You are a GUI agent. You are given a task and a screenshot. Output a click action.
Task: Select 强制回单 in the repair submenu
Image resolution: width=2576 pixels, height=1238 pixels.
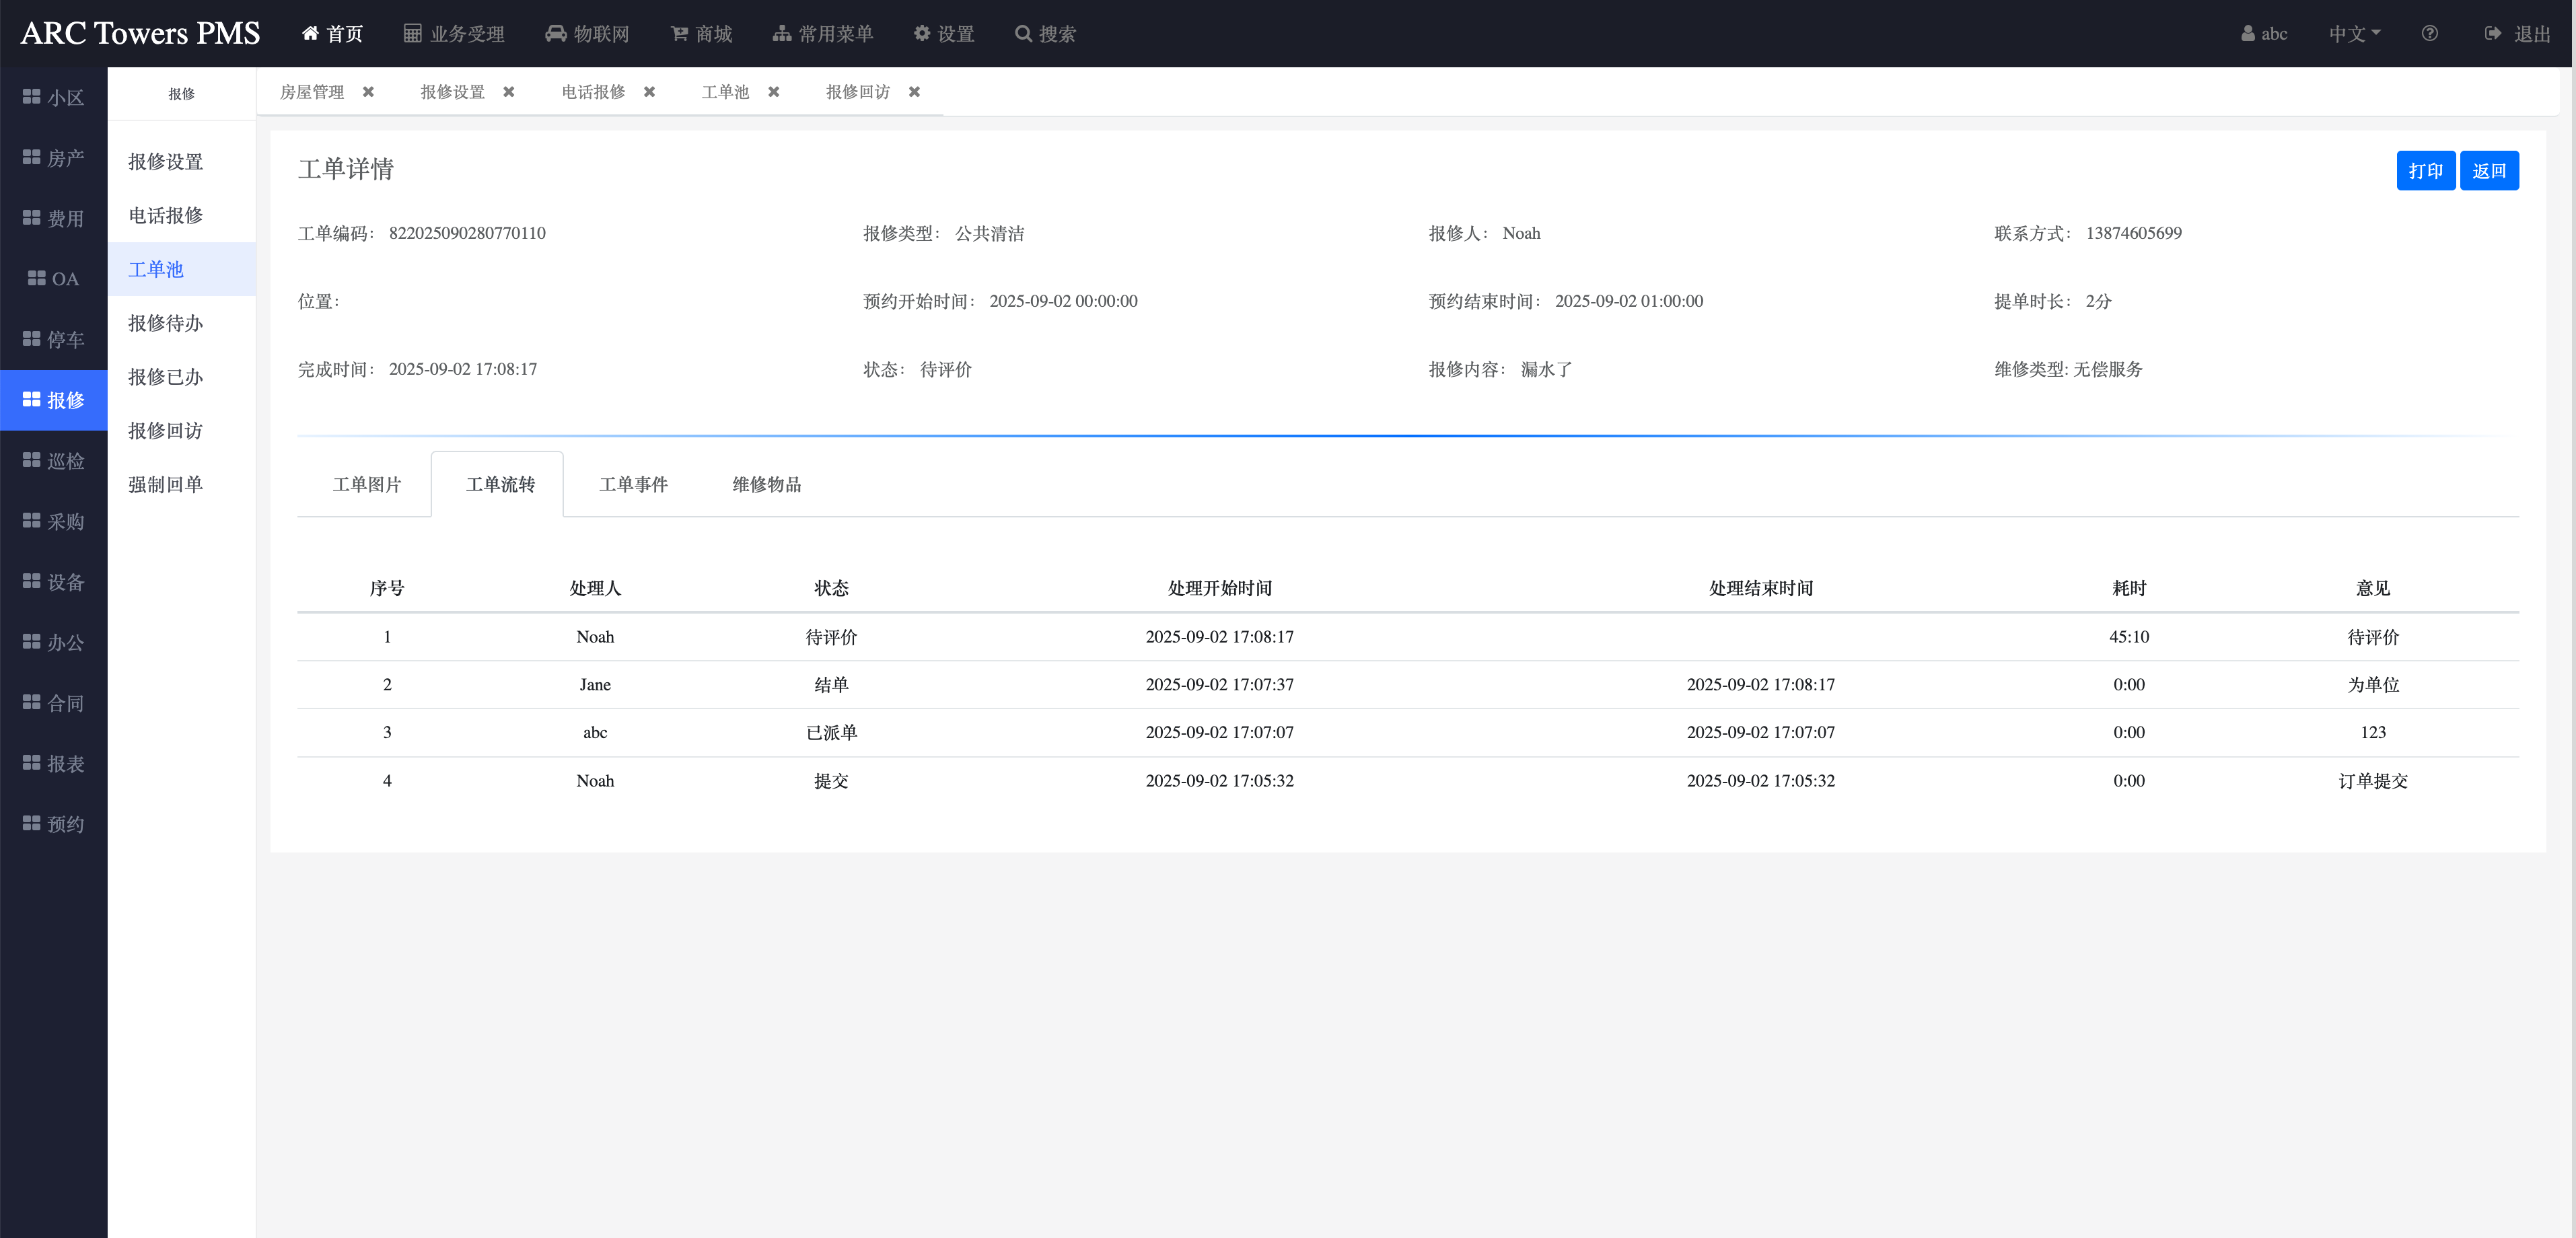166,484
